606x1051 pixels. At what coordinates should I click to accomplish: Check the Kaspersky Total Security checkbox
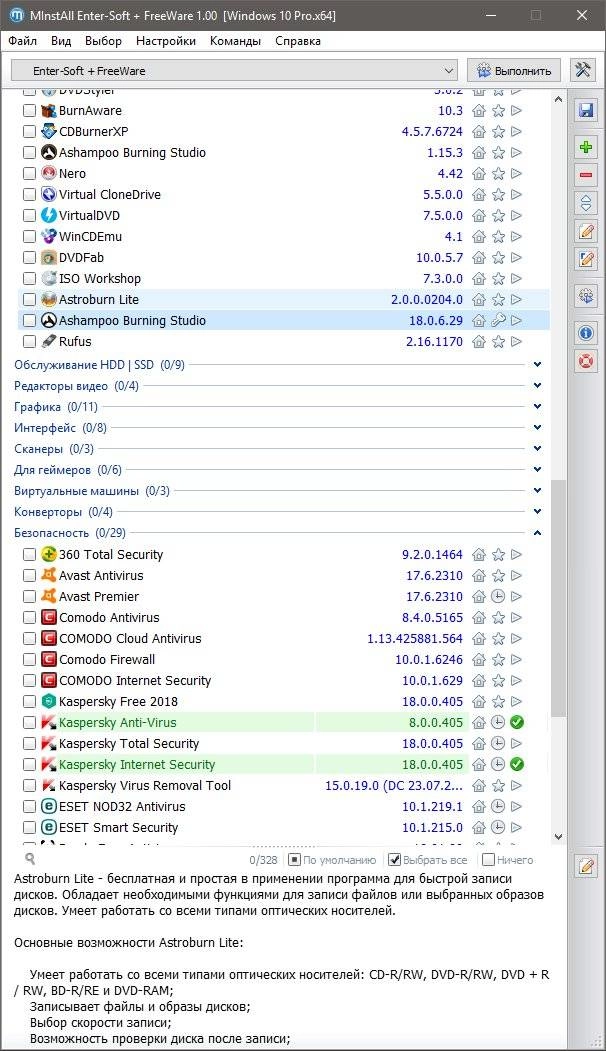[x=29, y=743]
